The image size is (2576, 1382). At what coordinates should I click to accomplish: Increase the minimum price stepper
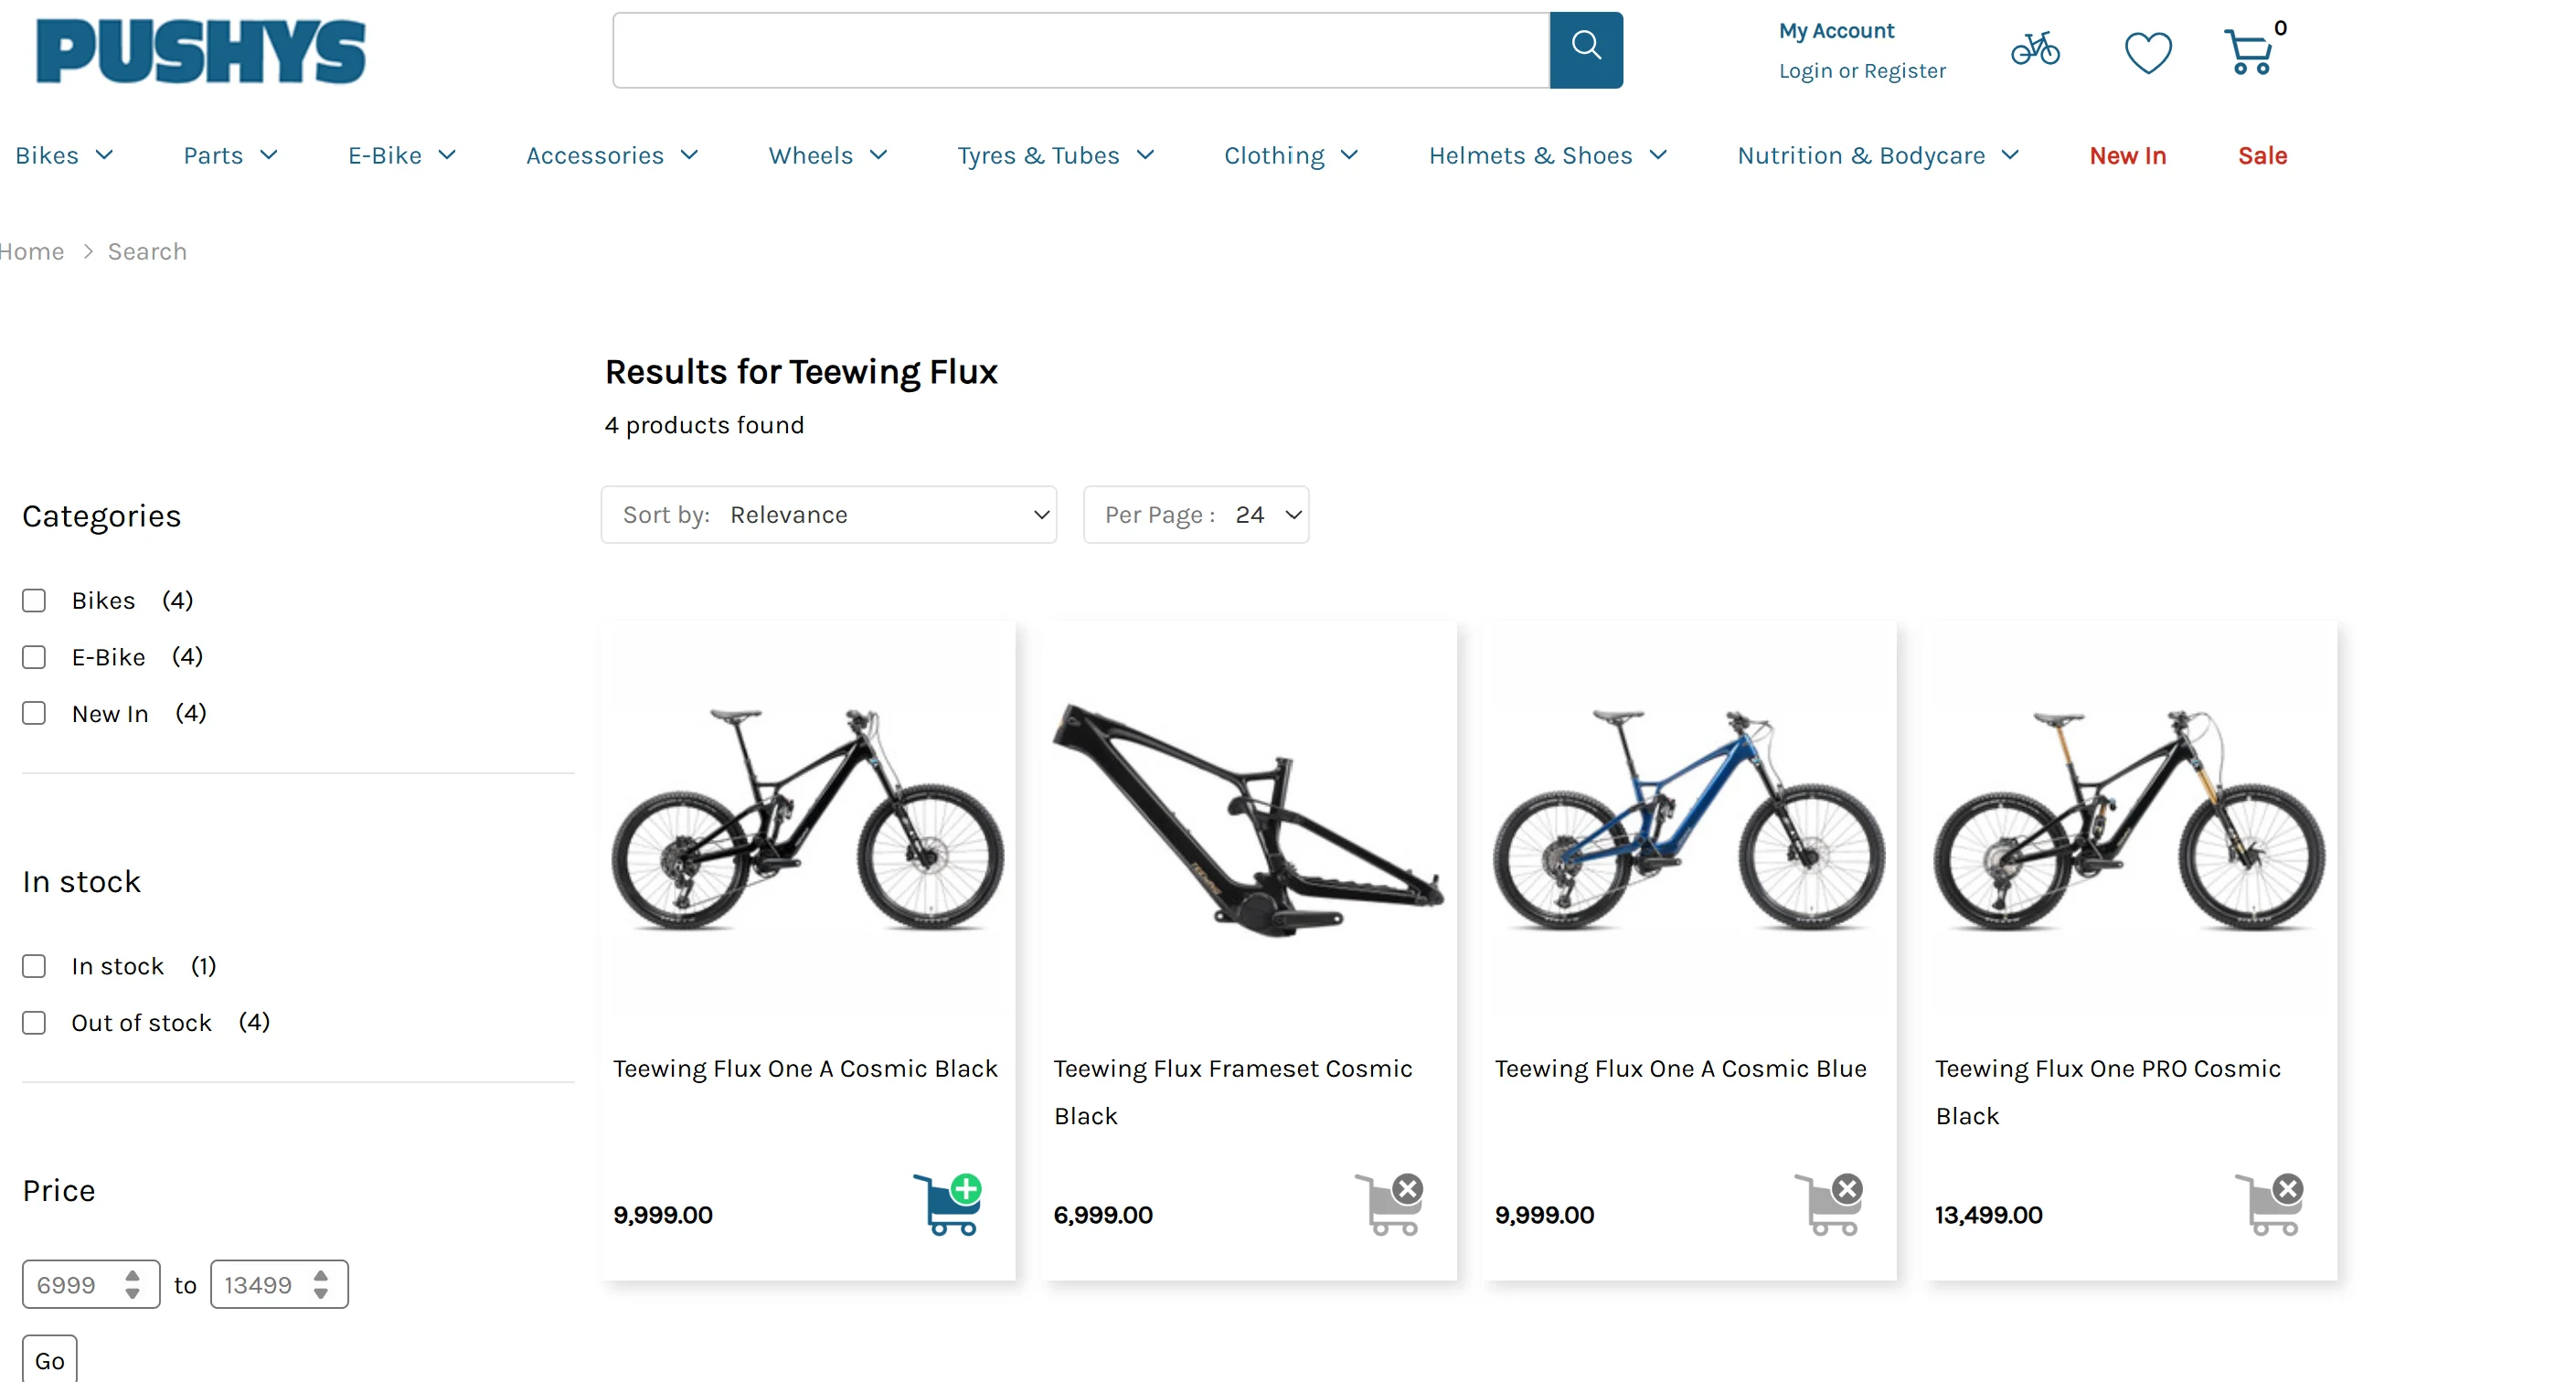[x=132, y=1276]
